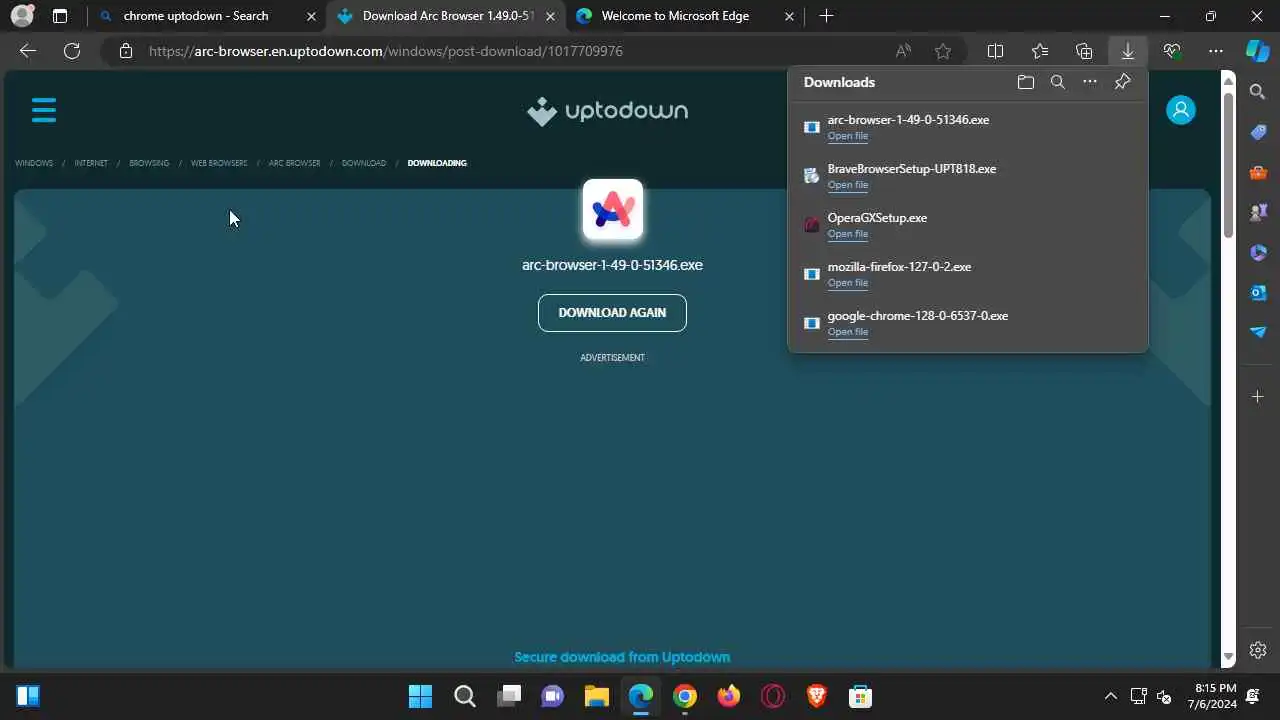Click the WEB BROWSERS breadcrumb

coord(219,163)
